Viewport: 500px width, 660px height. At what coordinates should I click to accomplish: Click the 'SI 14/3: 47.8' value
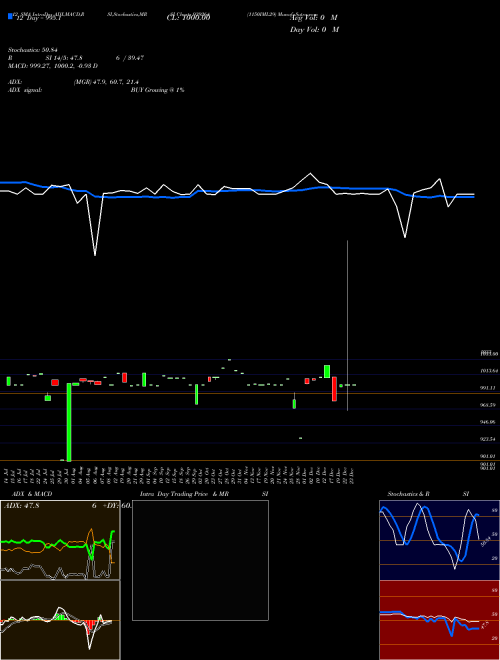point(64,58)
